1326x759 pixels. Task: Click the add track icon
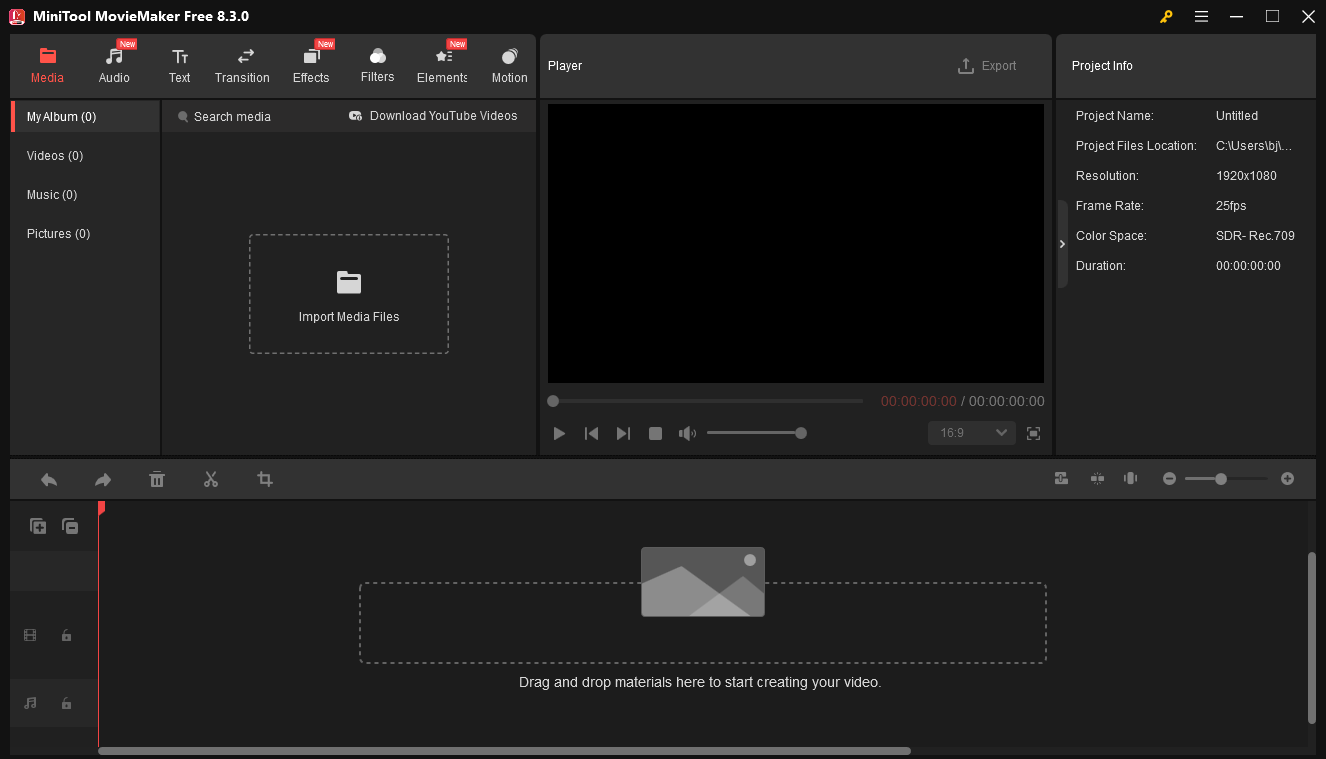[38, 526]
